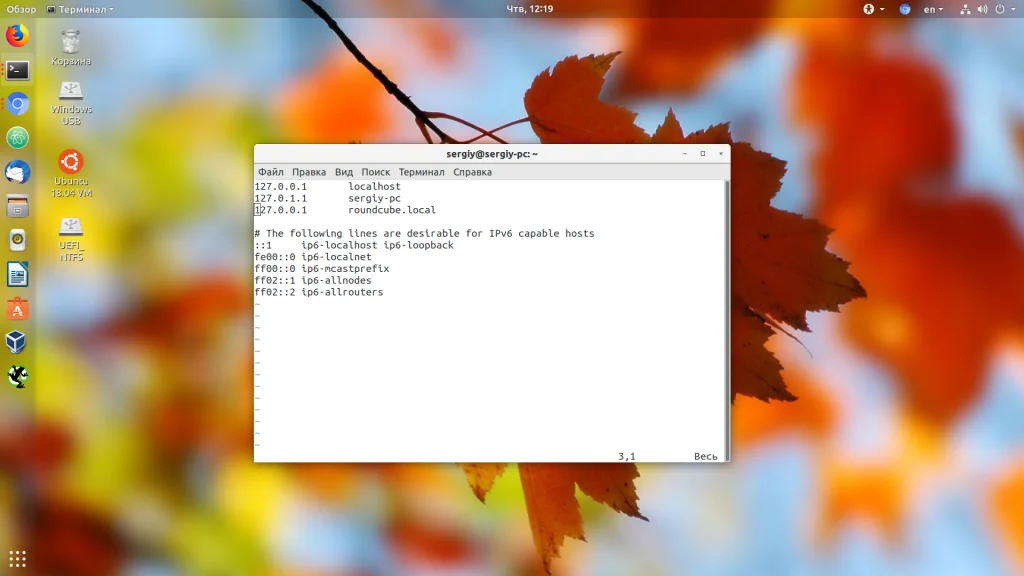Click the Chromium tray indicator icon
This screenshot has height=576, width=1024.
click(904, 9)
